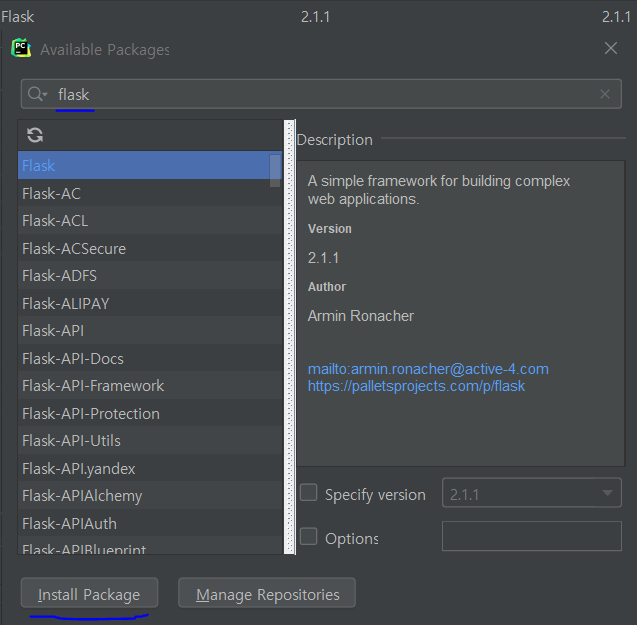637x625 pixels.
Task: Select the Flask-API package
Action: [x=150, y=331]
